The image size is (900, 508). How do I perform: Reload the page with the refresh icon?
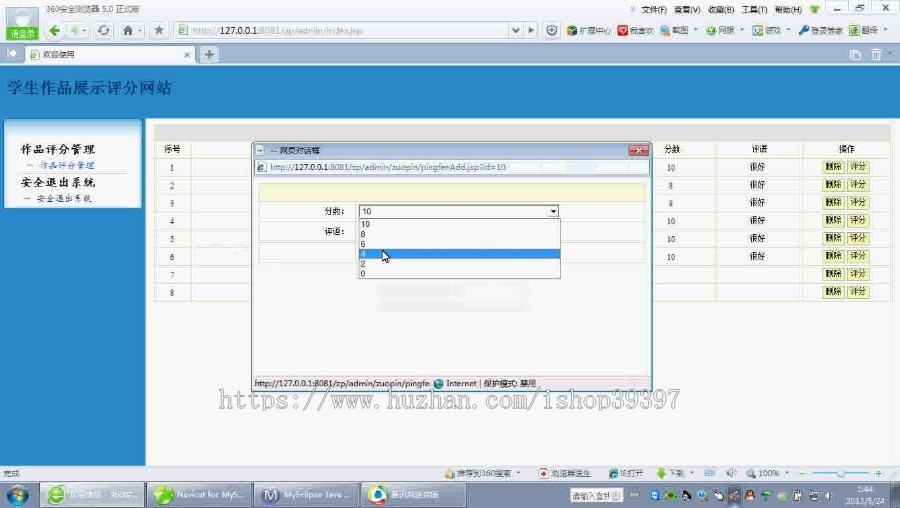coord(103,30)
